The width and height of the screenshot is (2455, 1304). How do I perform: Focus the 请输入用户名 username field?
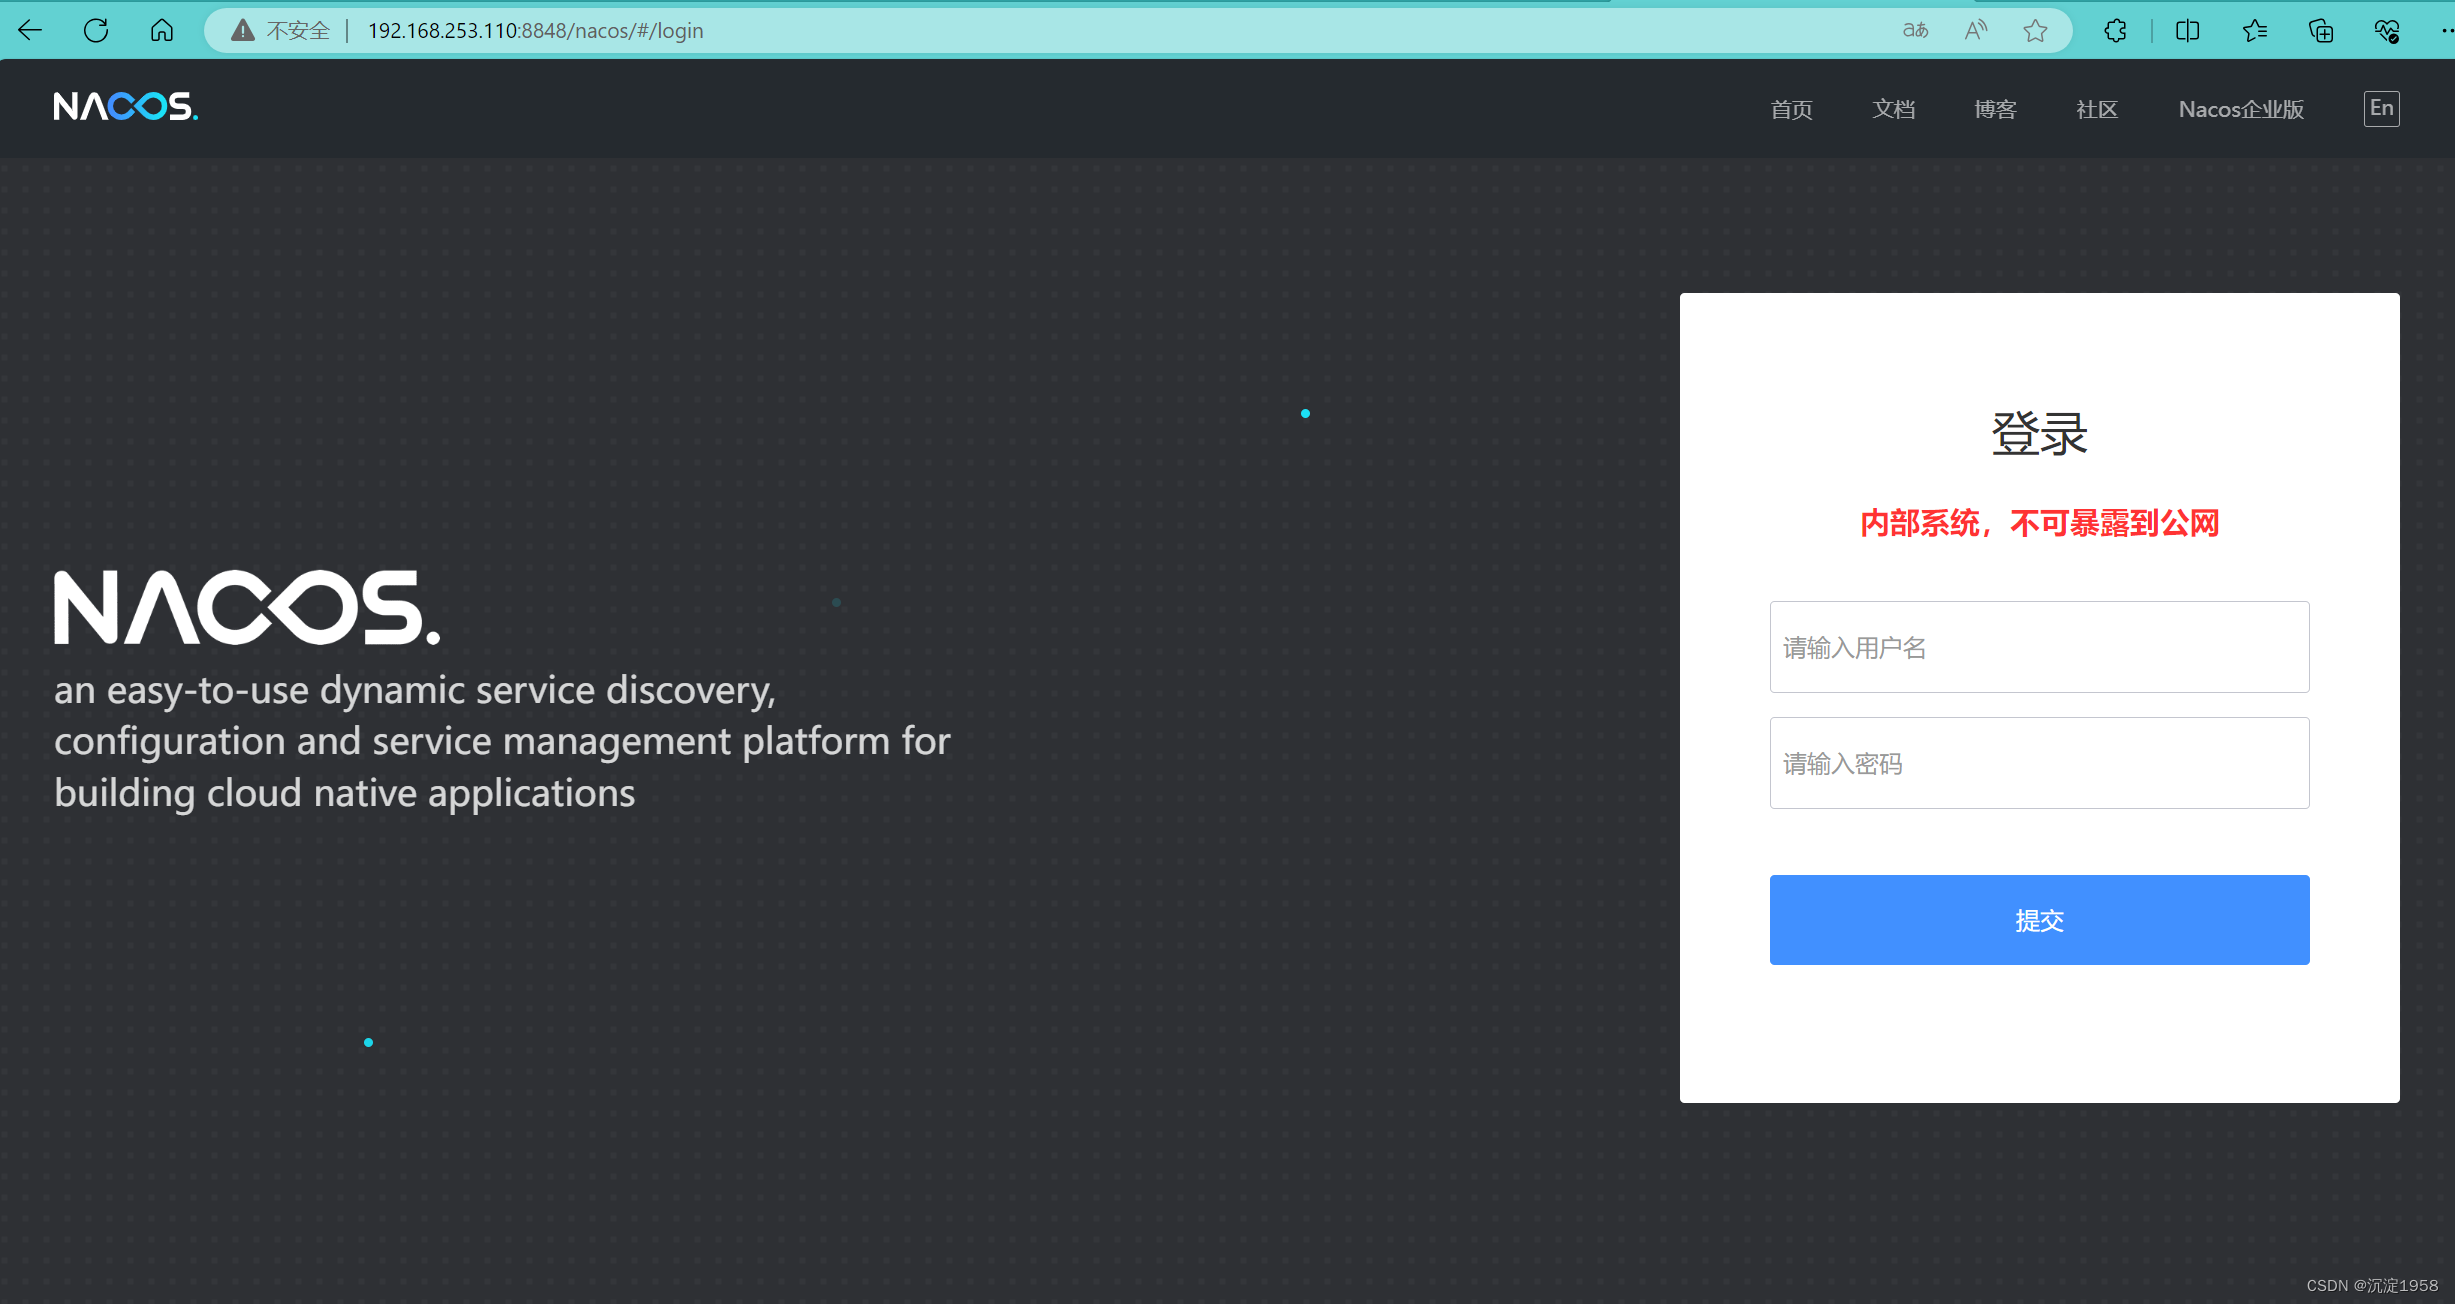coord(2039,647)
